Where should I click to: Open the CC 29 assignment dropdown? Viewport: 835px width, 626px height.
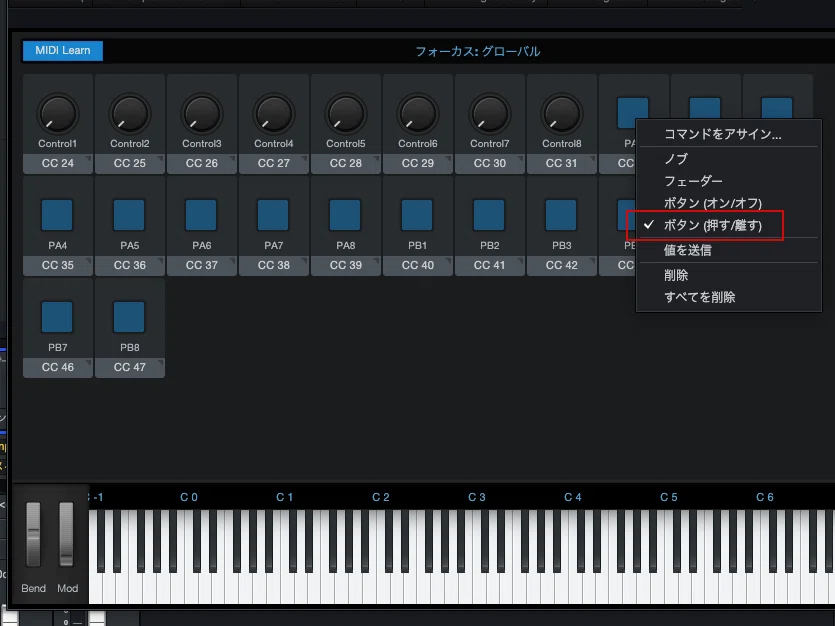coord(418,163)
